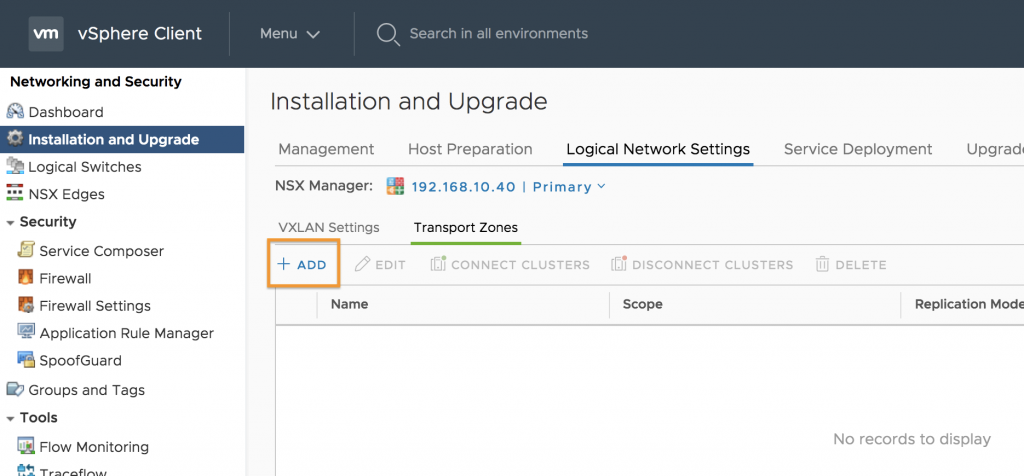Screen dimensions: 1024x476
Task: Add a new transport zone
Action: tap(302, 264)
